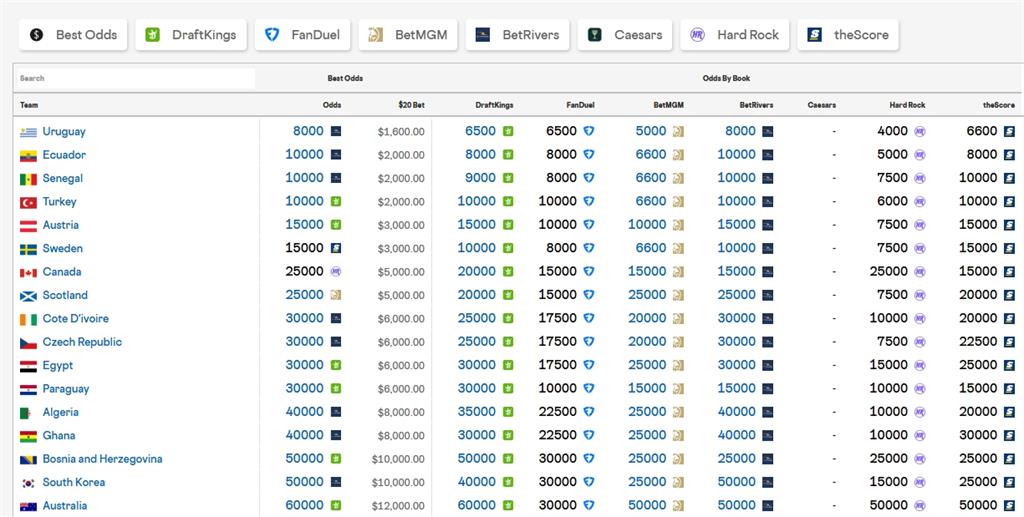
Task: Click the Uruguay flag icon
Action: [28, 132]
